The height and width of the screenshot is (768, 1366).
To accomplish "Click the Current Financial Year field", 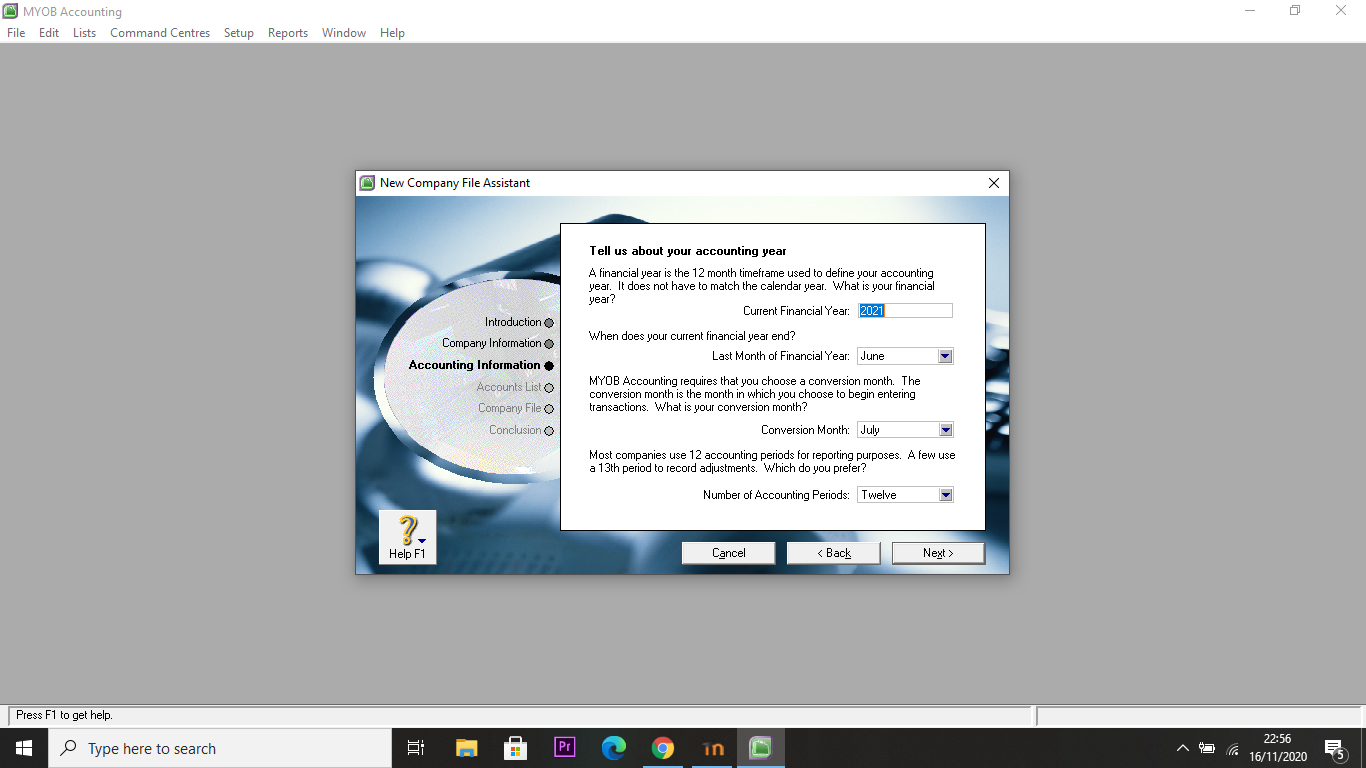I will tap(905, 311).
